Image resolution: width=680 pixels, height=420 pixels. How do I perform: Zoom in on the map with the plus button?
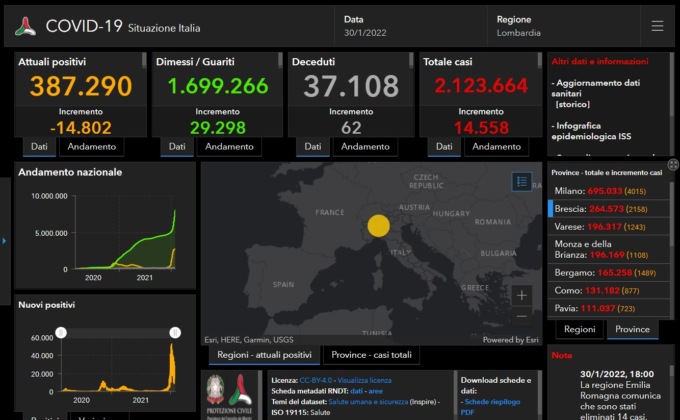coord(522,295)
